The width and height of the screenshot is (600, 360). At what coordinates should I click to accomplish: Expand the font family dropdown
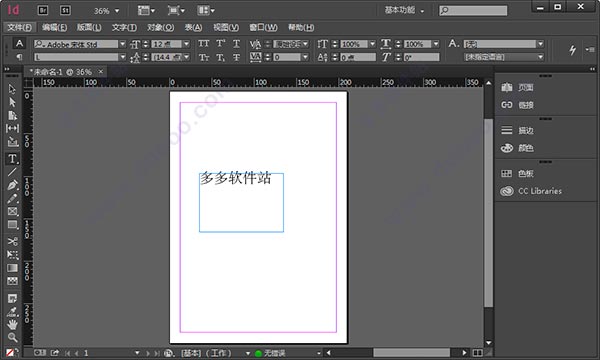coord(122,44)
